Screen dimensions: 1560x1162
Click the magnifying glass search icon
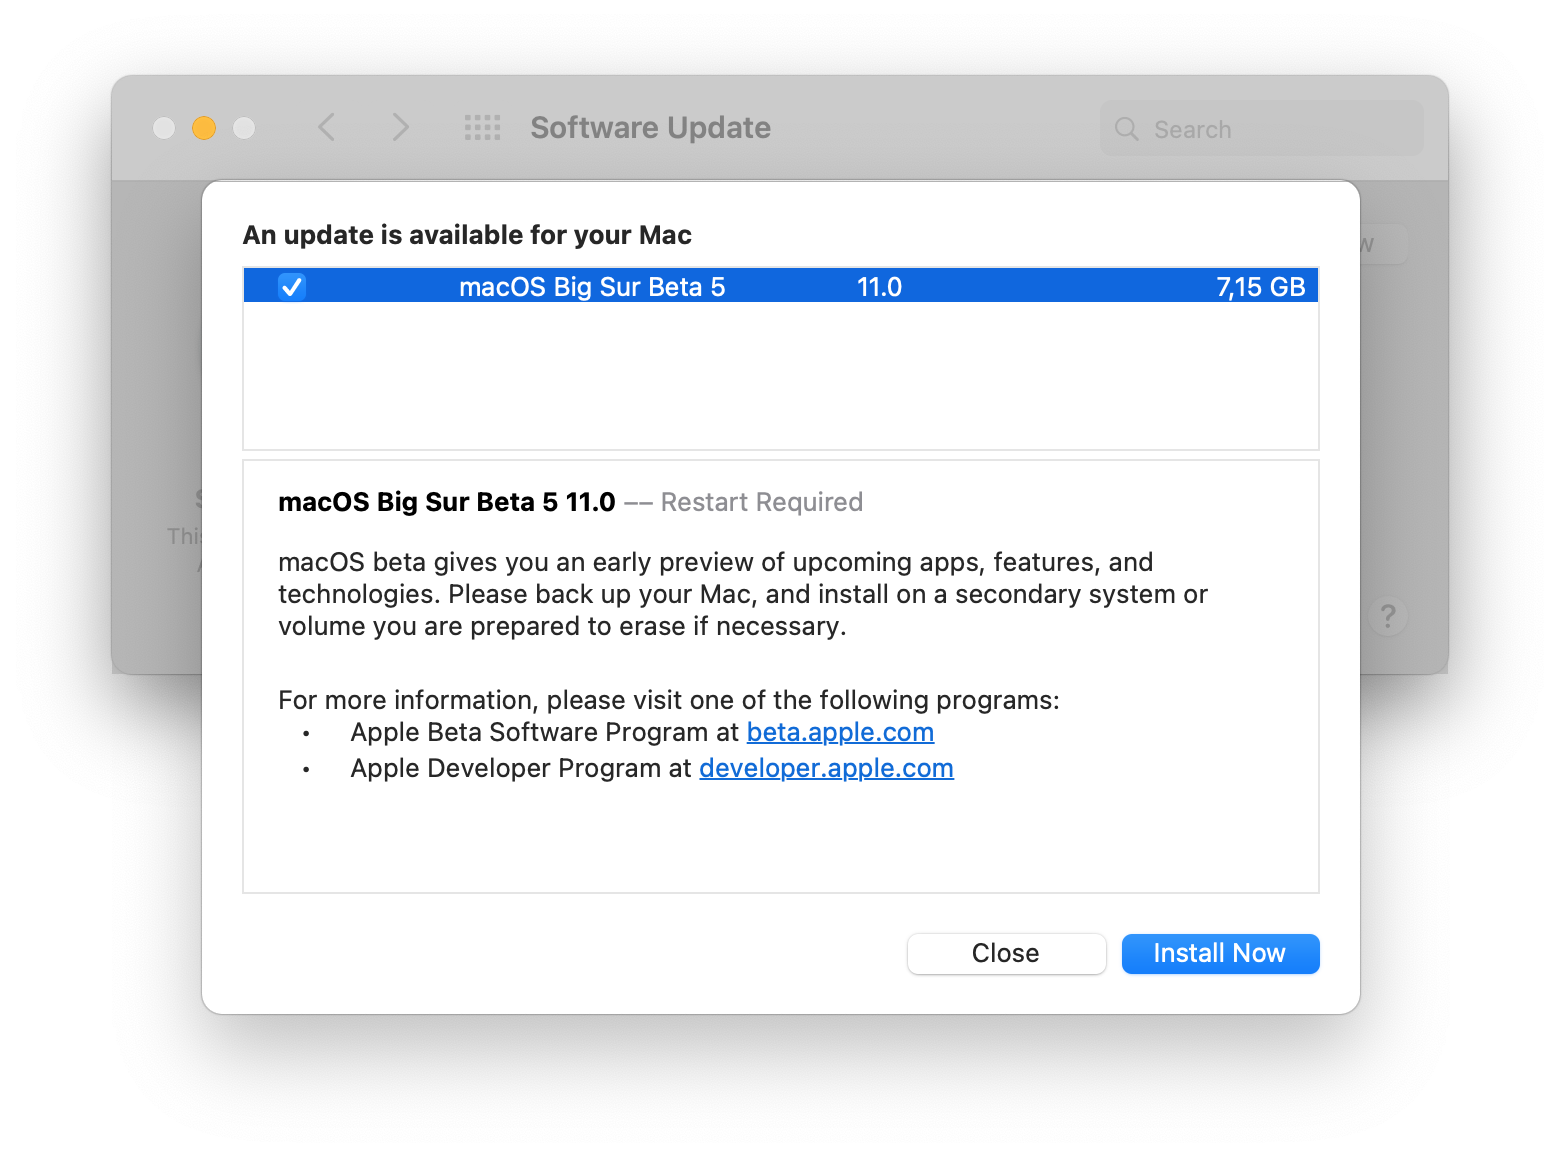tap(1127, 129)
